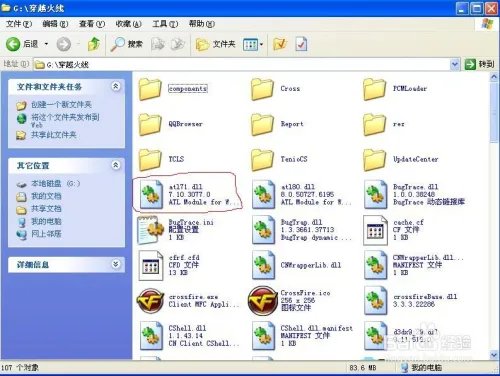Select the crossfireBase.dll file icon
This screenshot has height=376, width=500.
coord(376,301)
